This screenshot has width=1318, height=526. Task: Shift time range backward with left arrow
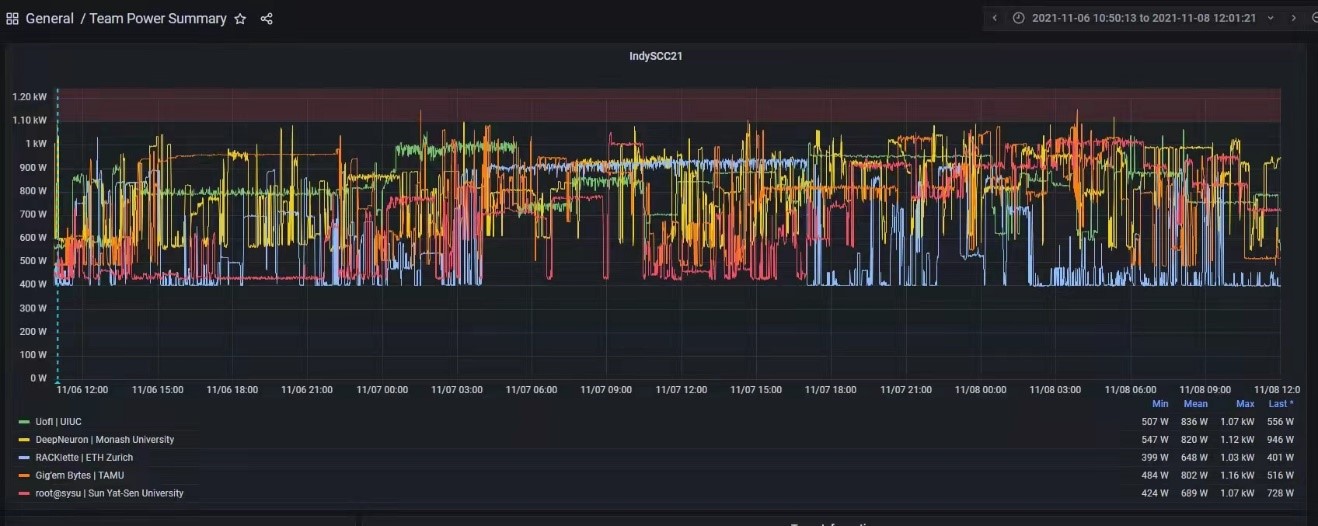pos(995,18)
